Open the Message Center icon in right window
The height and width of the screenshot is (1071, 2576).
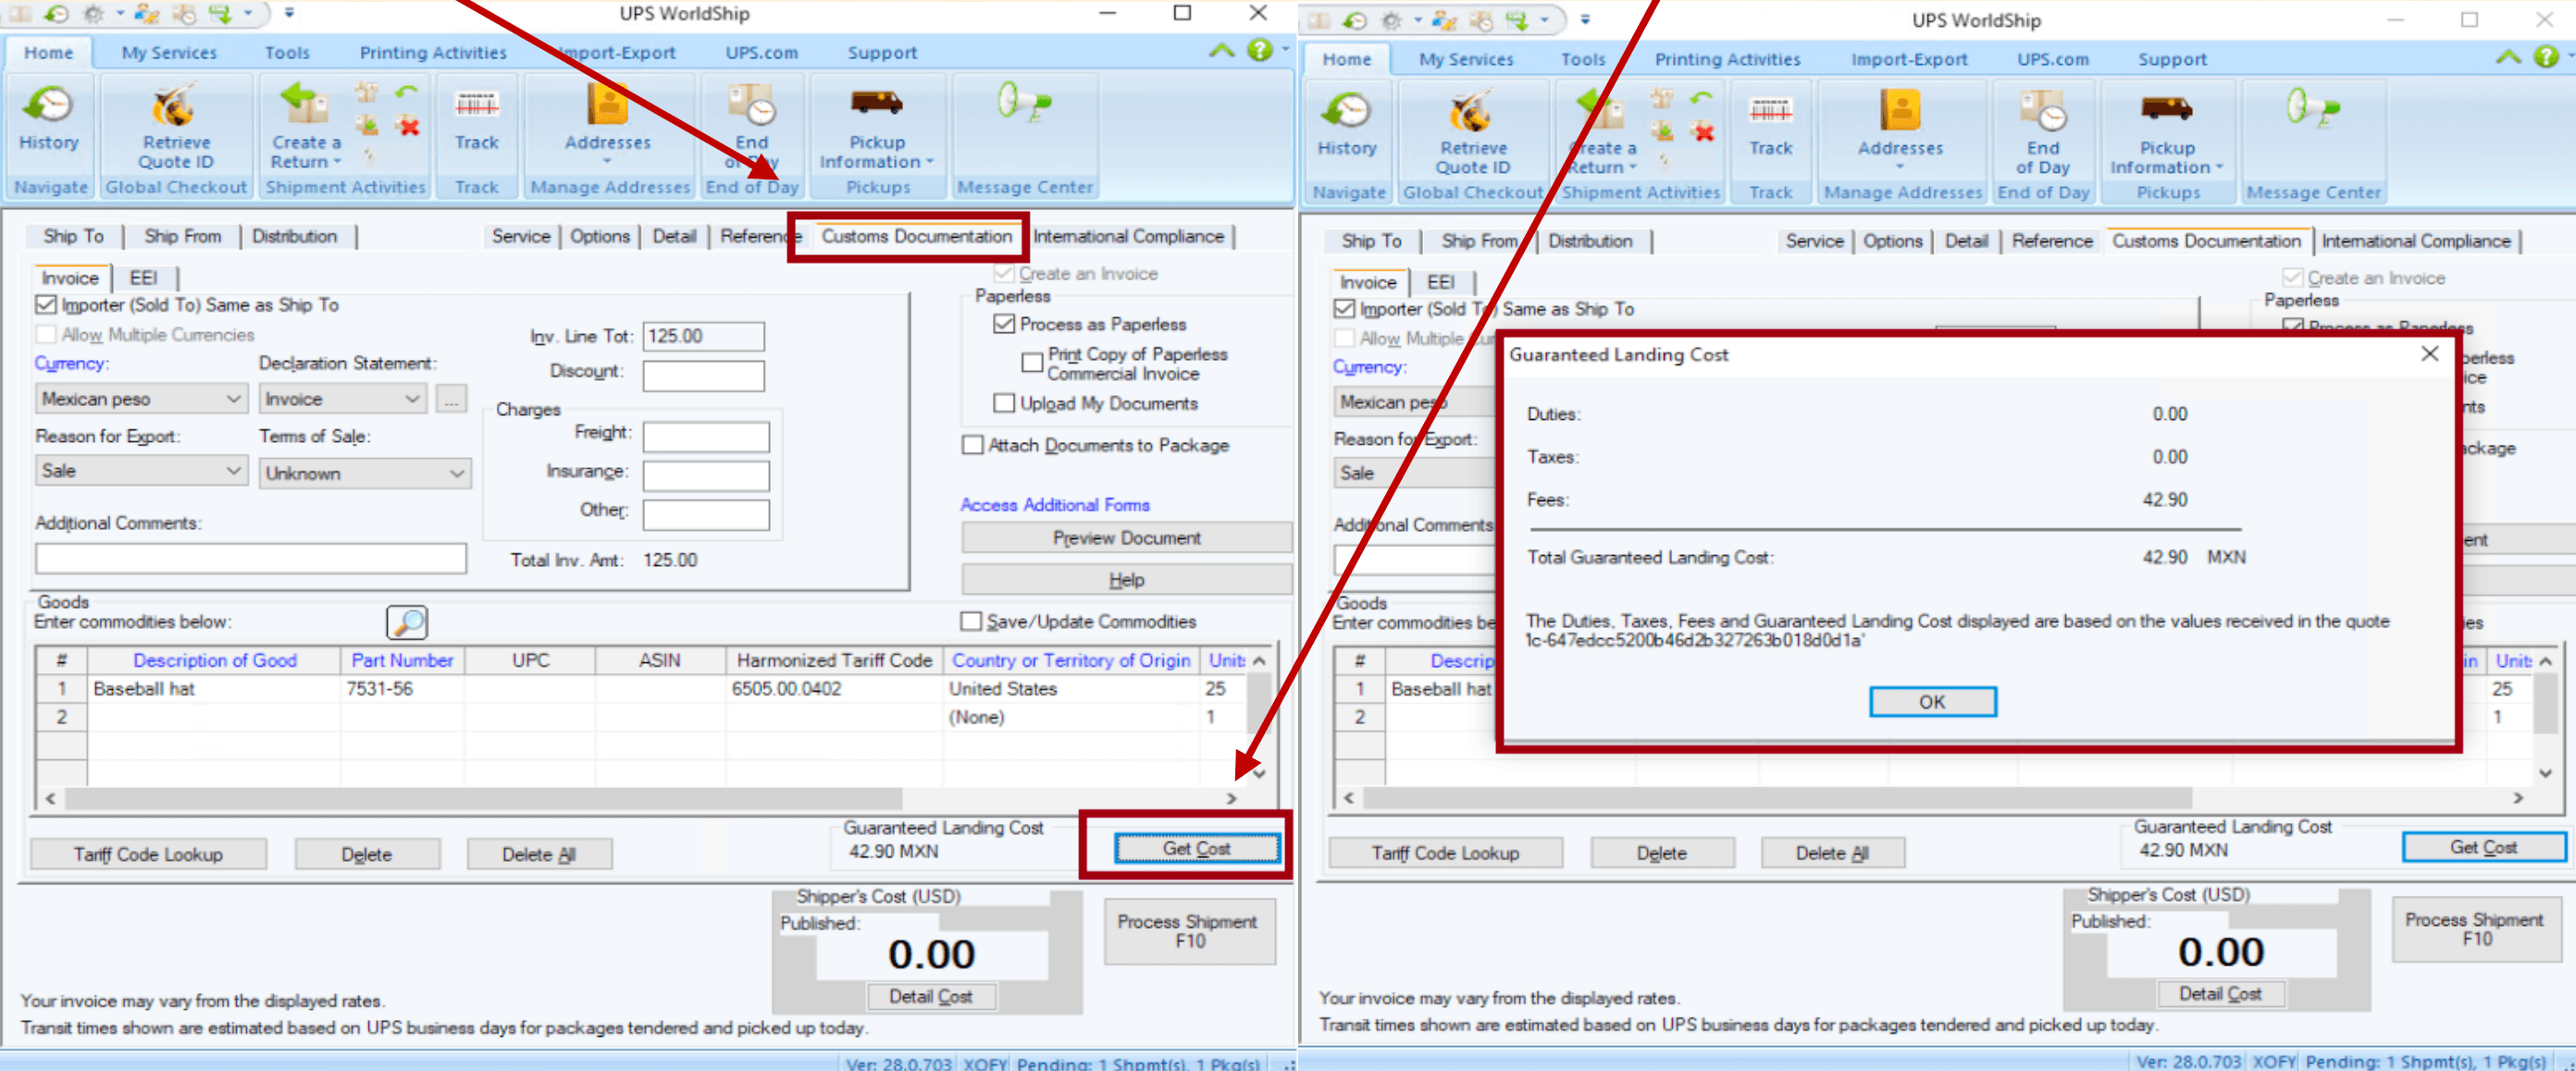pyautogui.click(x=2313, y=108)
